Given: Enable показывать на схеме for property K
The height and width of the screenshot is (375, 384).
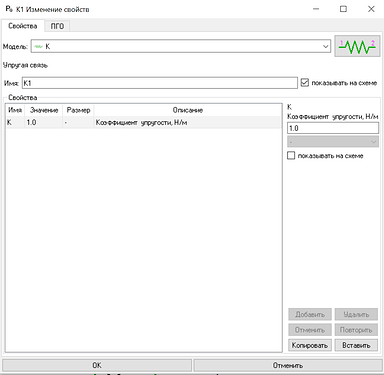Looking at the screenshot, I should click(x=291, y=155).
